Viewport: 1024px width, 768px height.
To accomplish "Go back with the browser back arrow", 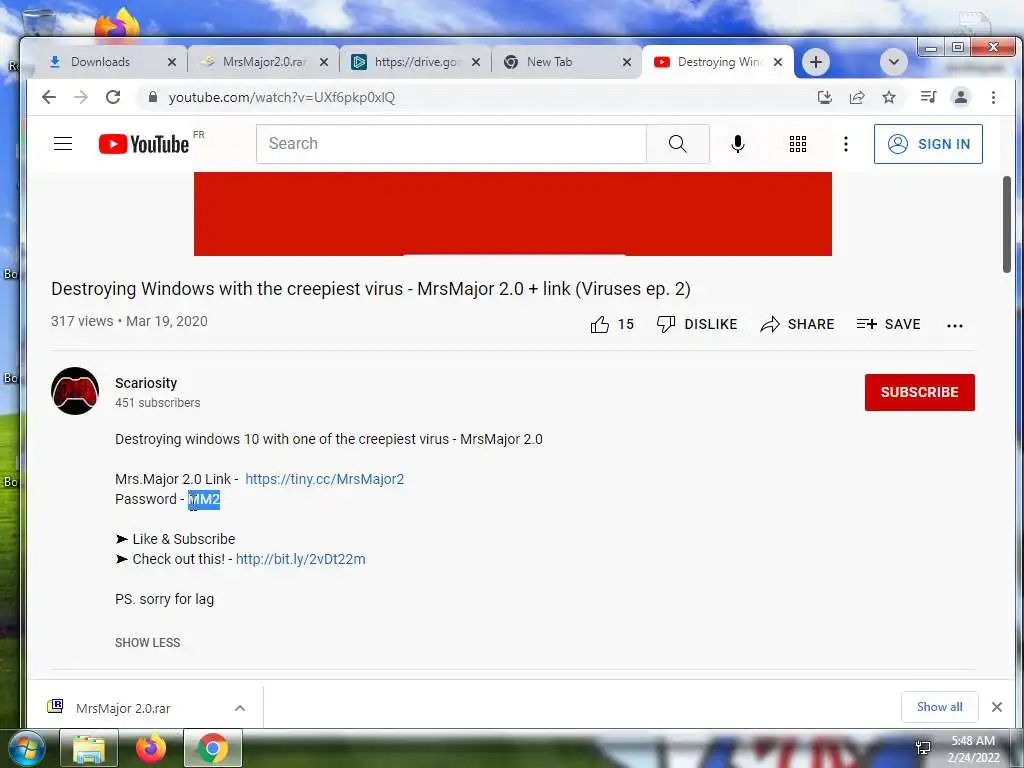I will (x=49, y=97).
